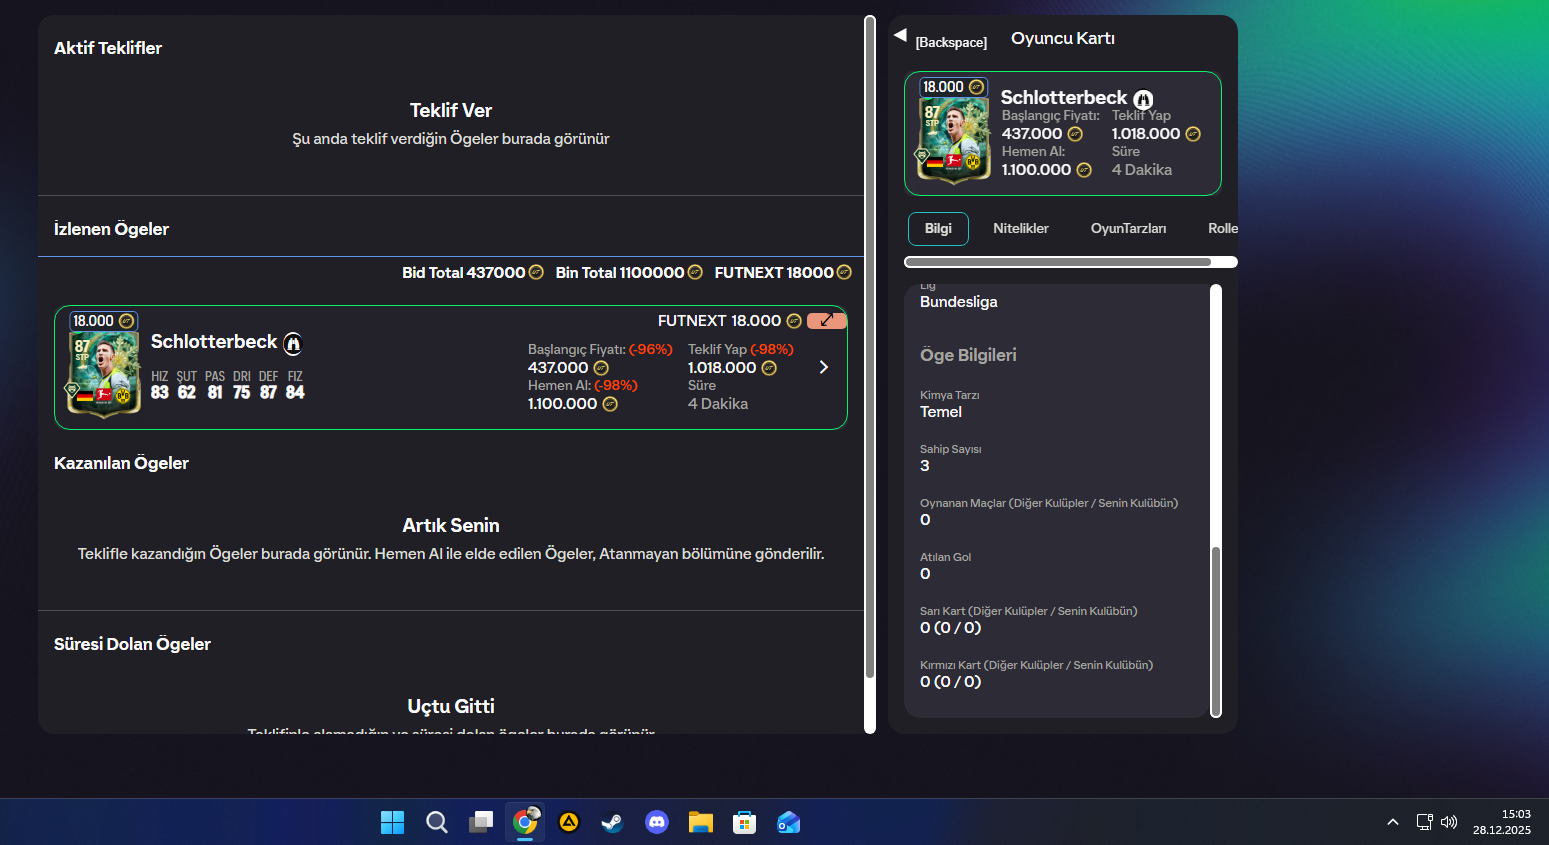Open Task View from the taskbar
The width and height of the screenshot is (1549, 845).
tap(481, 822)
